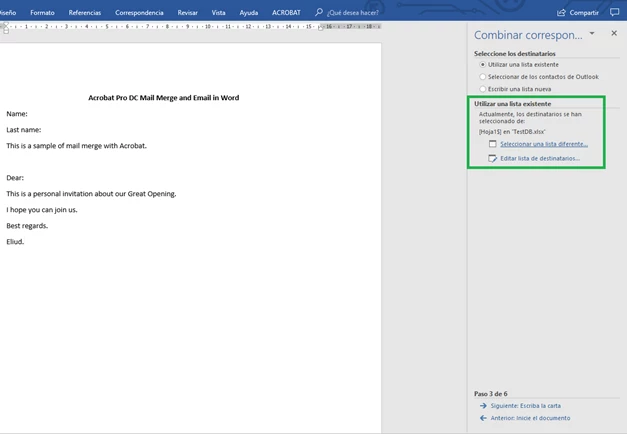Click the right indent marker on the ruler
The height and width of the screenshot is (434, 627).
[320, 28]
